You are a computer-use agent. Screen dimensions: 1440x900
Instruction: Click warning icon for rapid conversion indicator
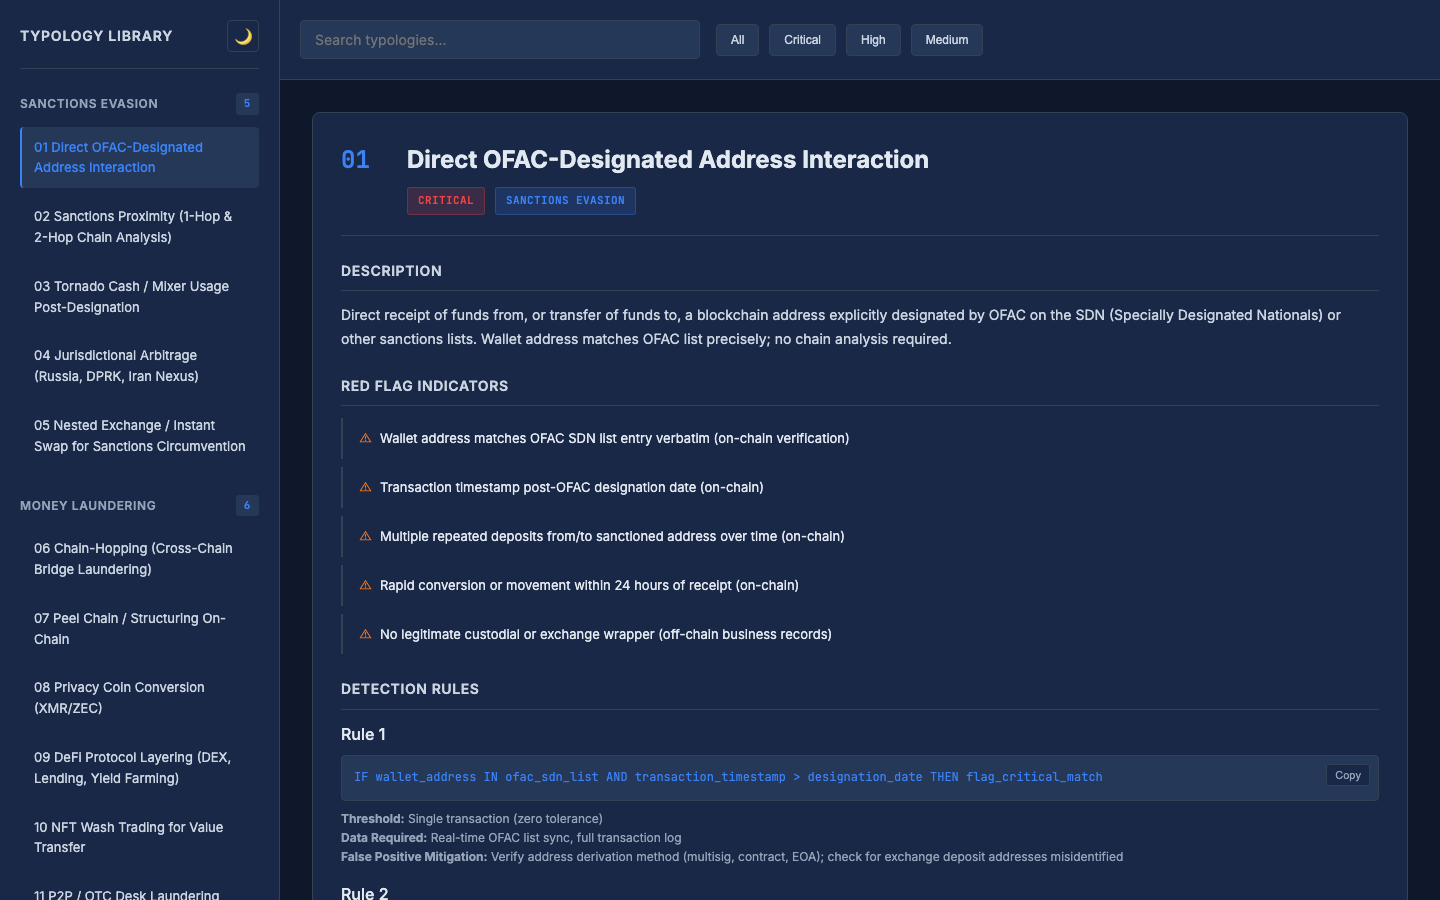coord(365,585)
